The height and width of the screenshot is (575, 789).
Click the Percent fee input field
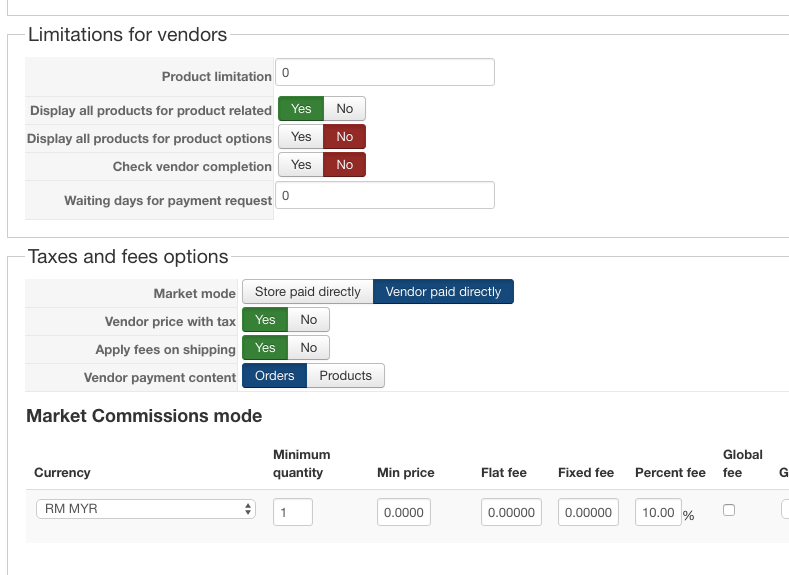(x=657, y=513)
